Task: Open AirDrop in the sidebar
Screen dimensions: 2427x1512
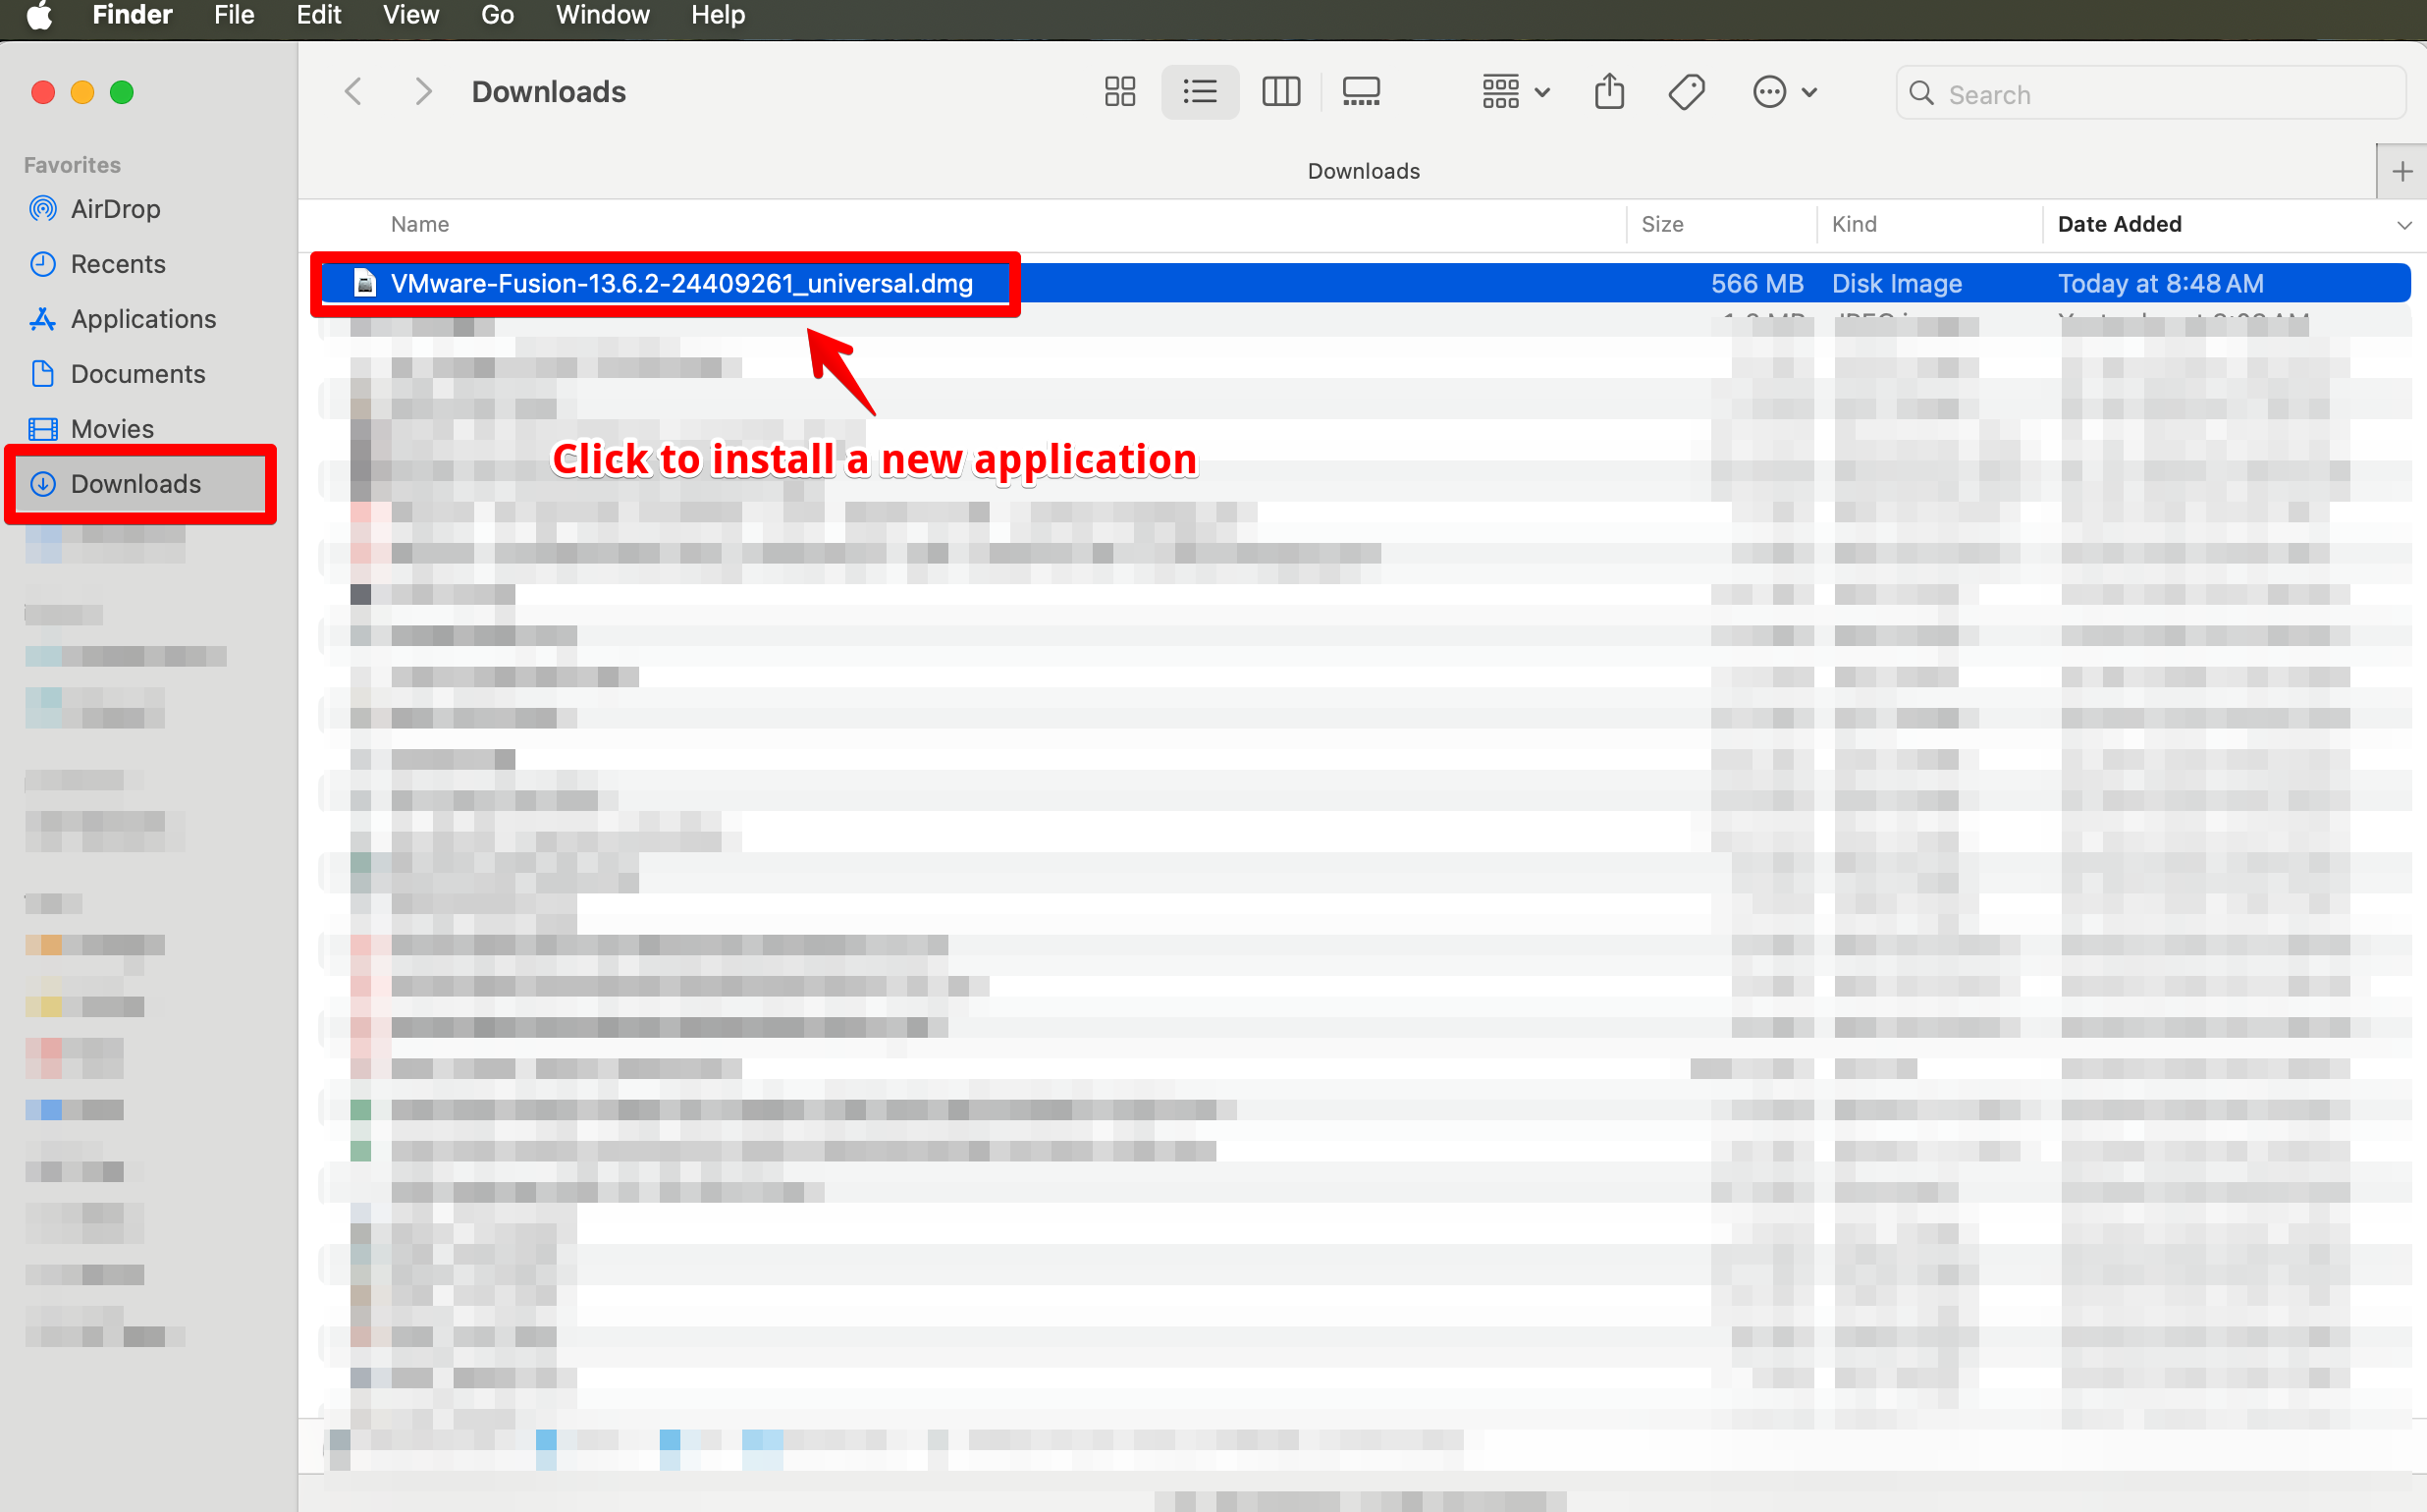Action: [115, 209]
